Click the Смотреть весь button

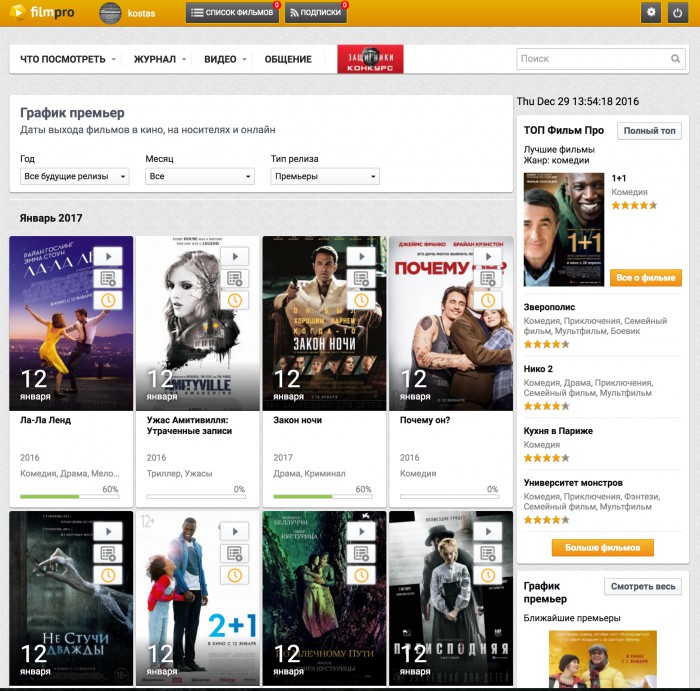click(643, 587)
